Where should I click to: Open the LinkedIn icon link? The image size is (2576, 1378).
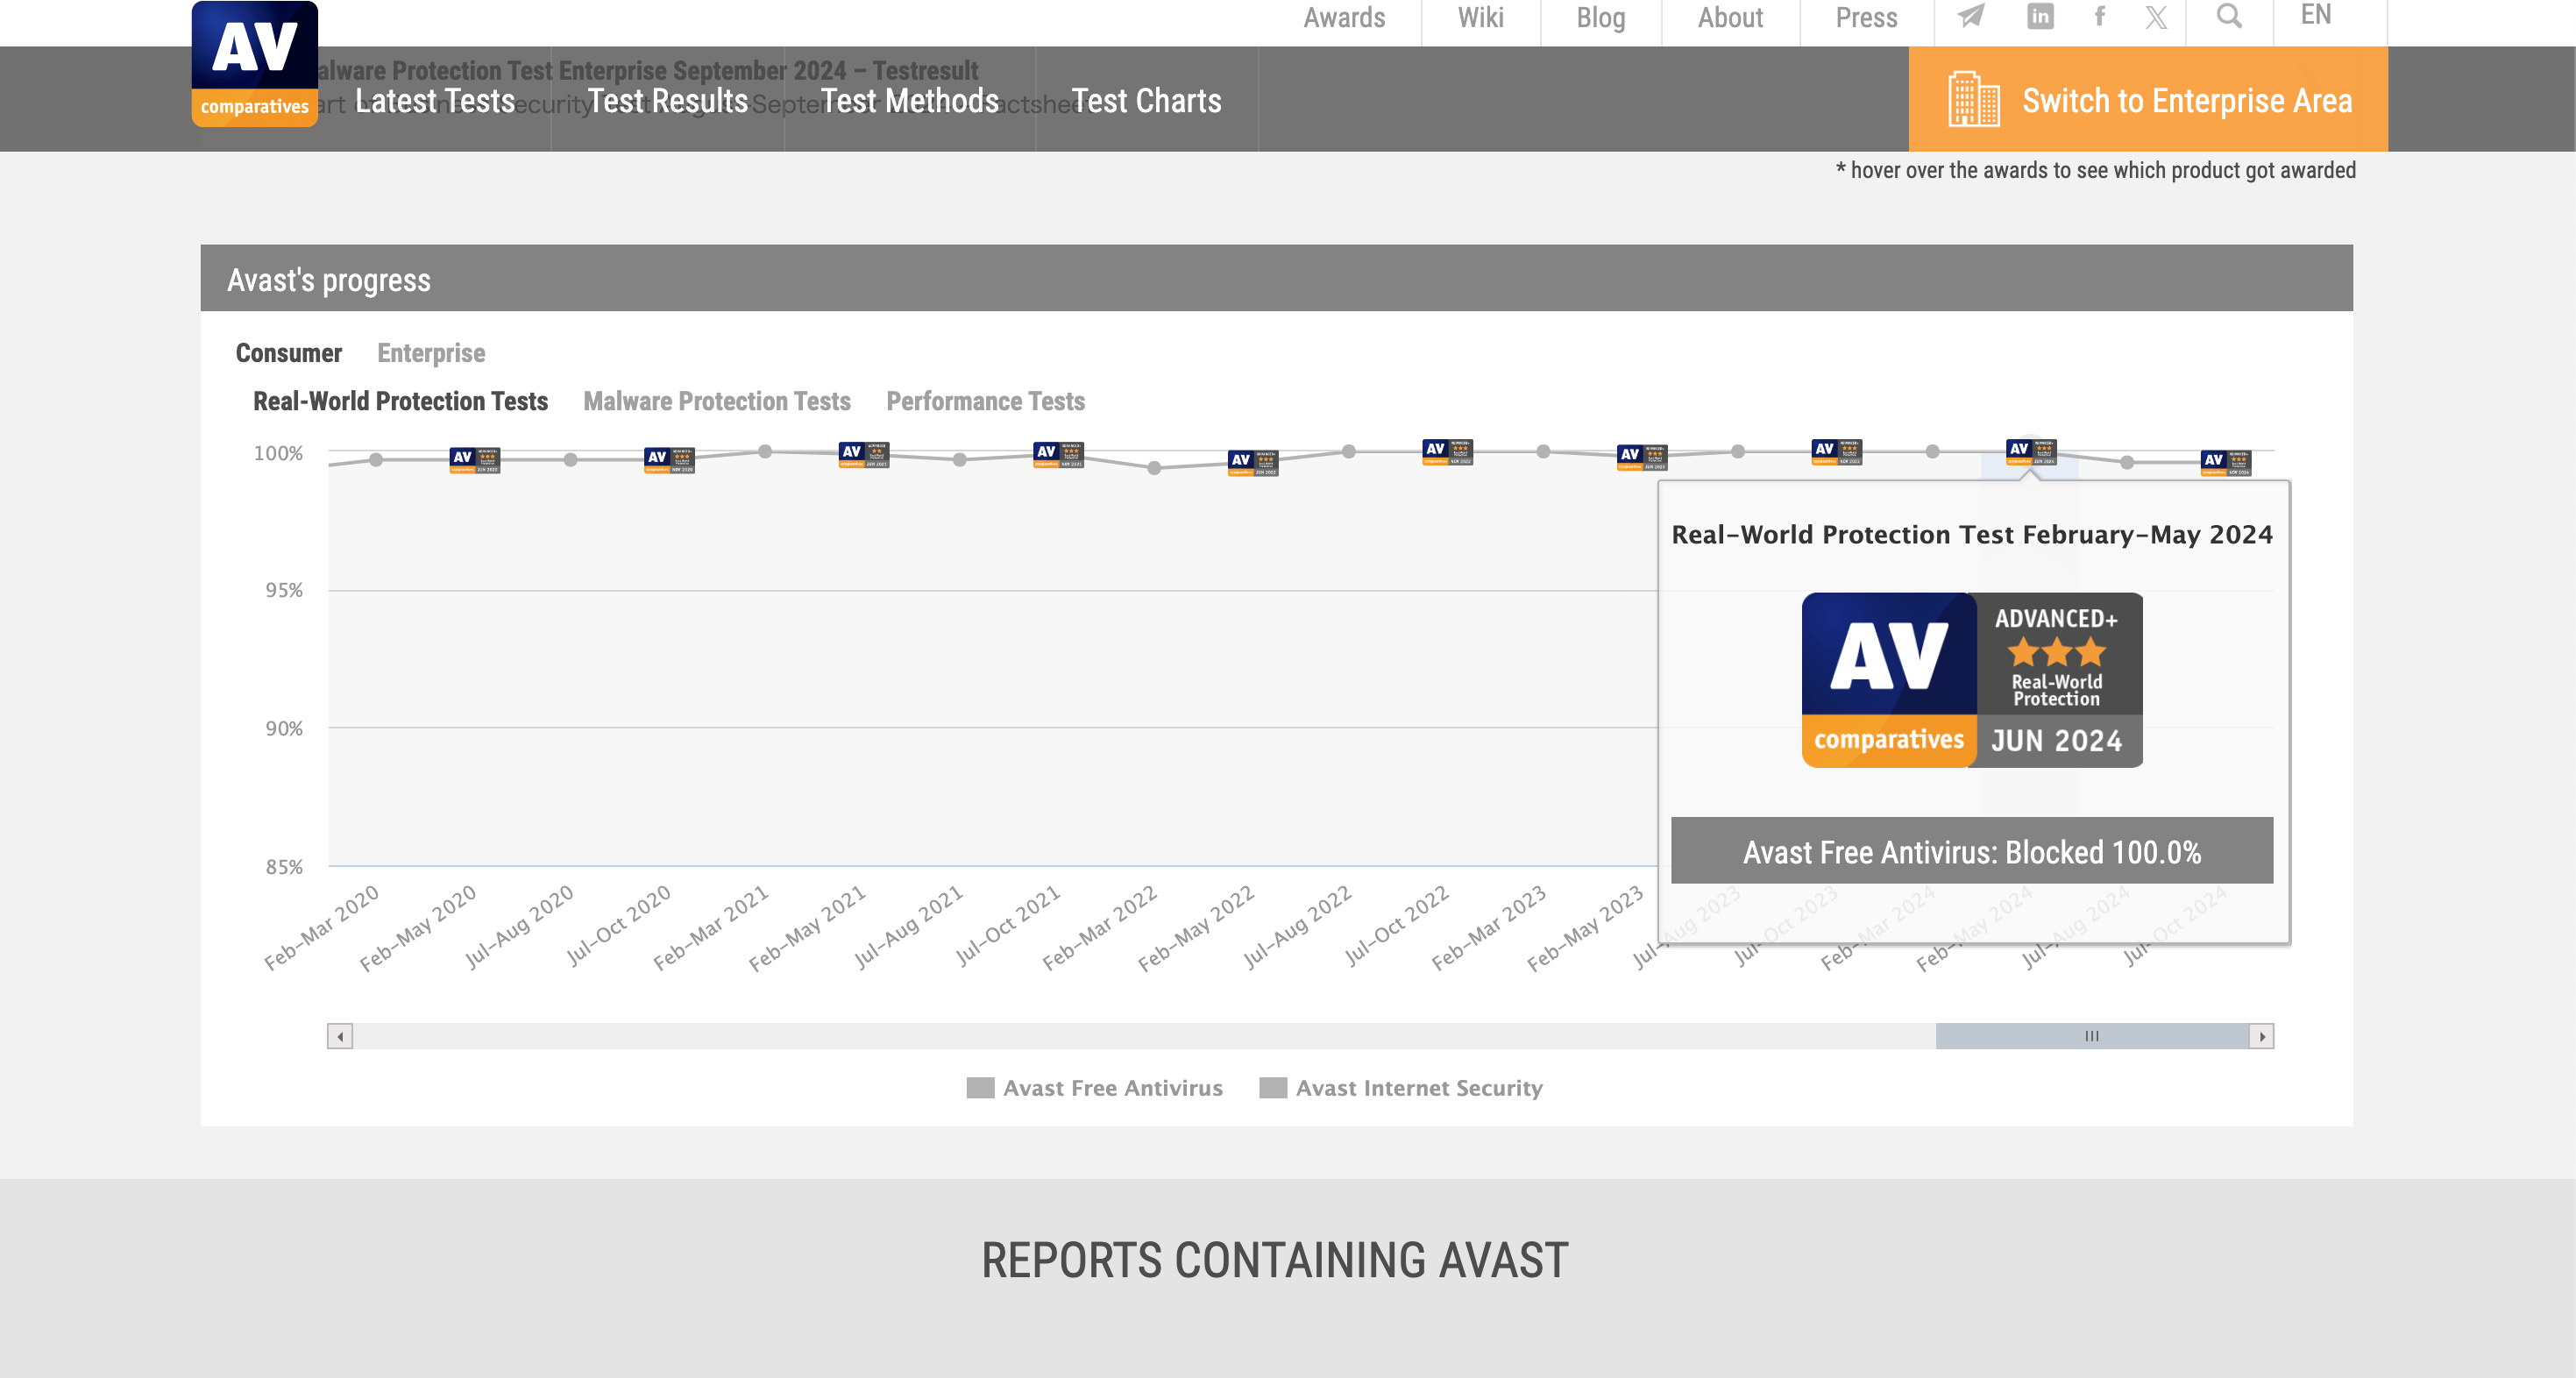tap(2040, 16)
